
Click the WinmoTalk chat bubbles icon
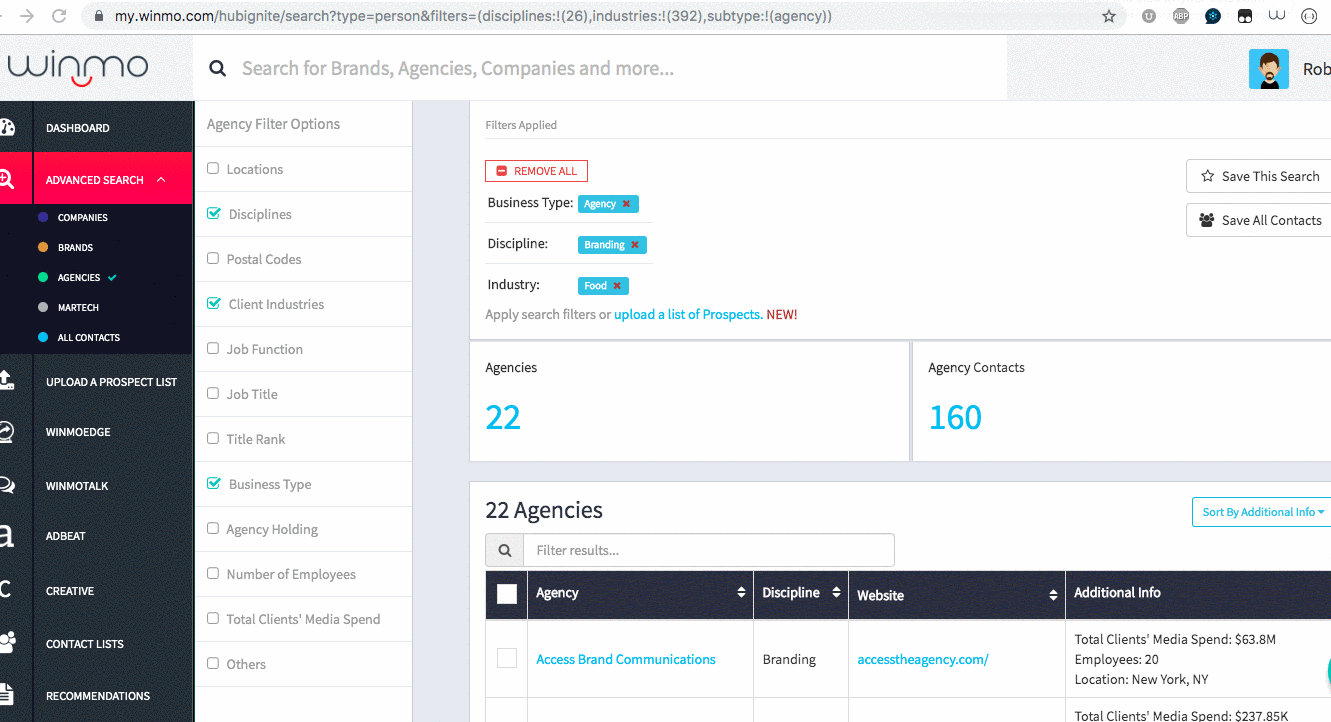[x=6, y=485]
